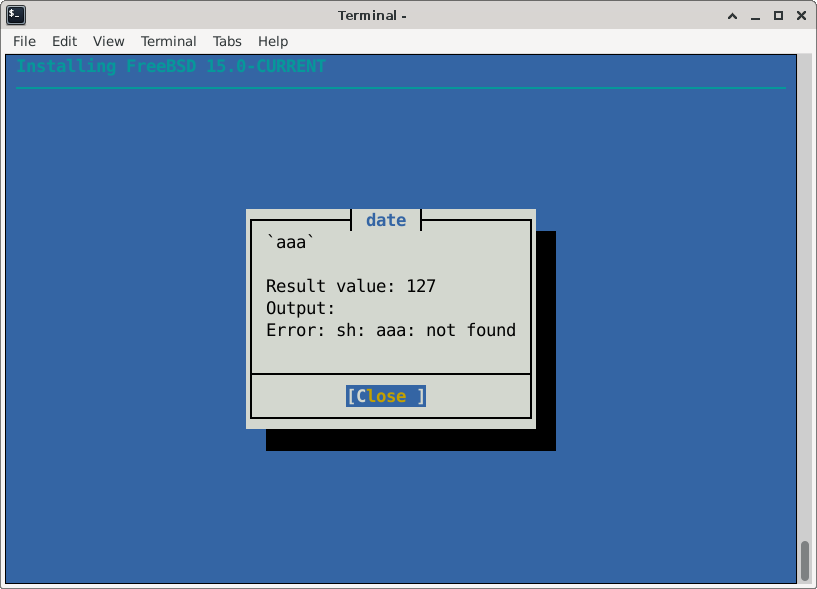
Task: Open the Help menu
Action: [x=273, y=41]
